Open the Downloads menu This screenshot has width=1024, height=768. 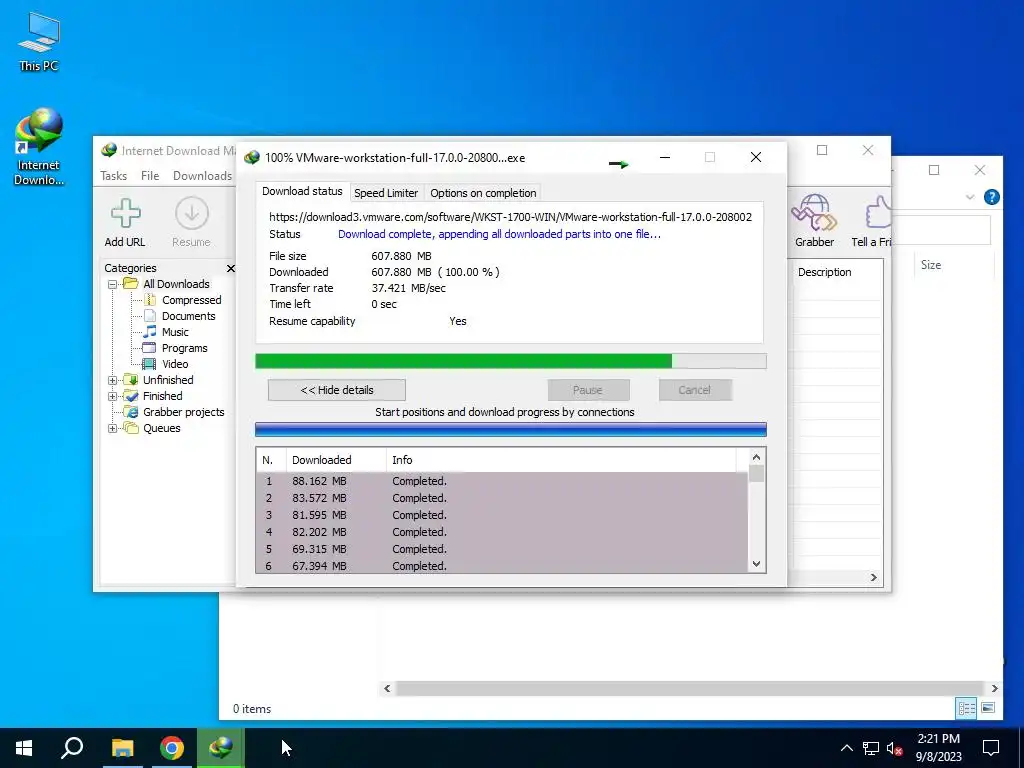point(202,176)
